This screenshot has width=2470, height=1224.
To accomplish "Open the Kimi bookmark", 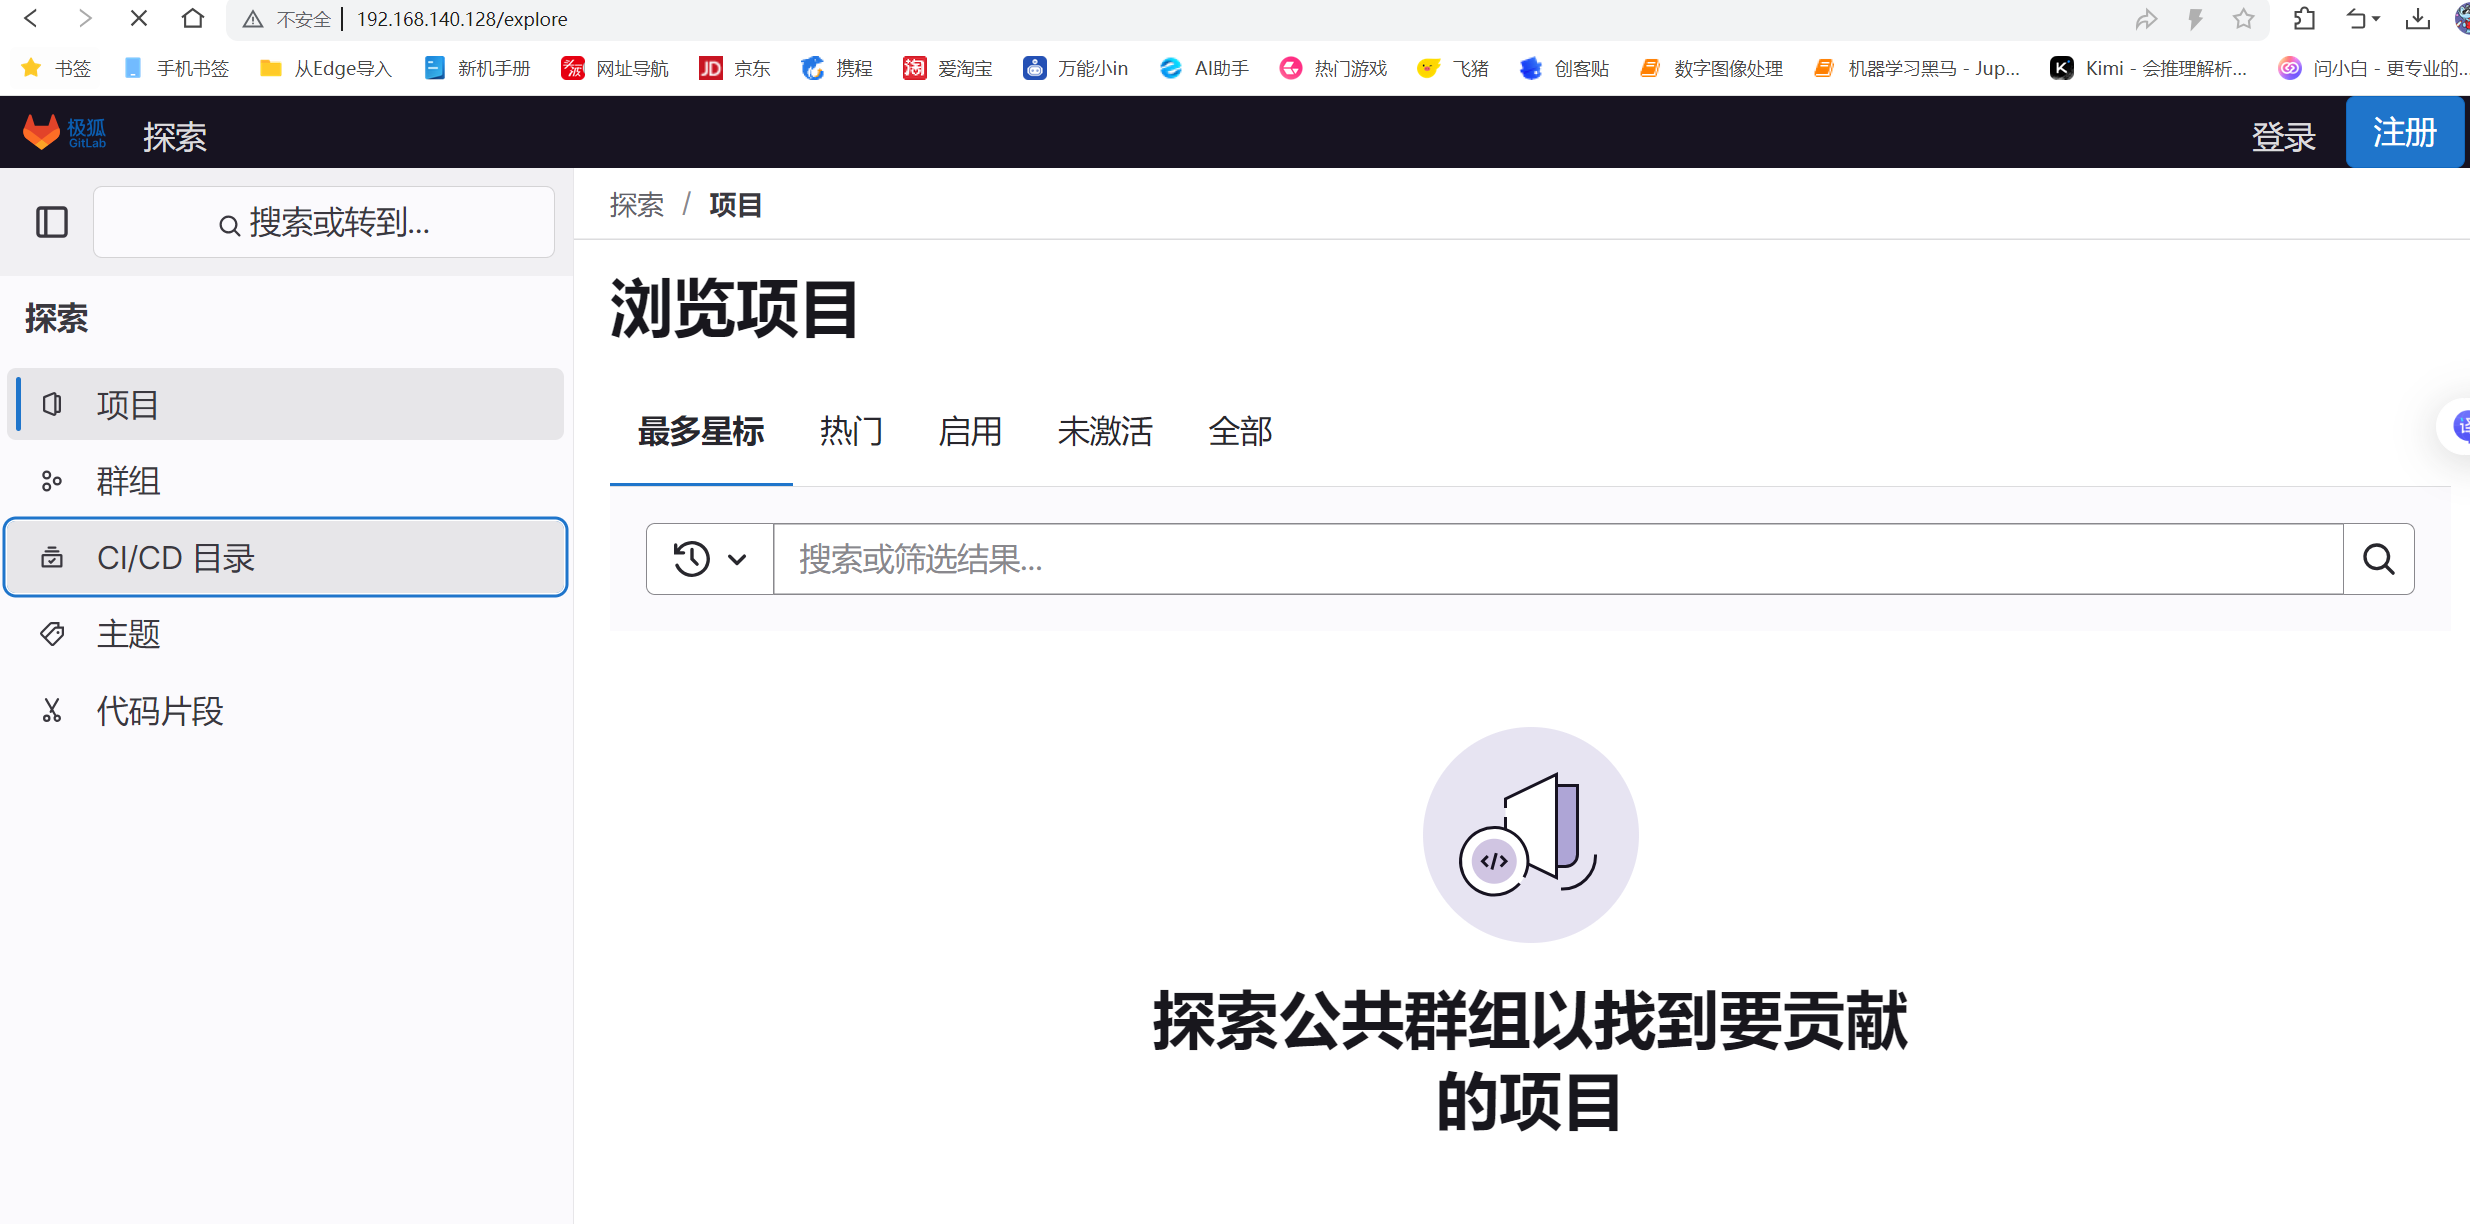I will pyautogui.click(x=2148, y=68).
